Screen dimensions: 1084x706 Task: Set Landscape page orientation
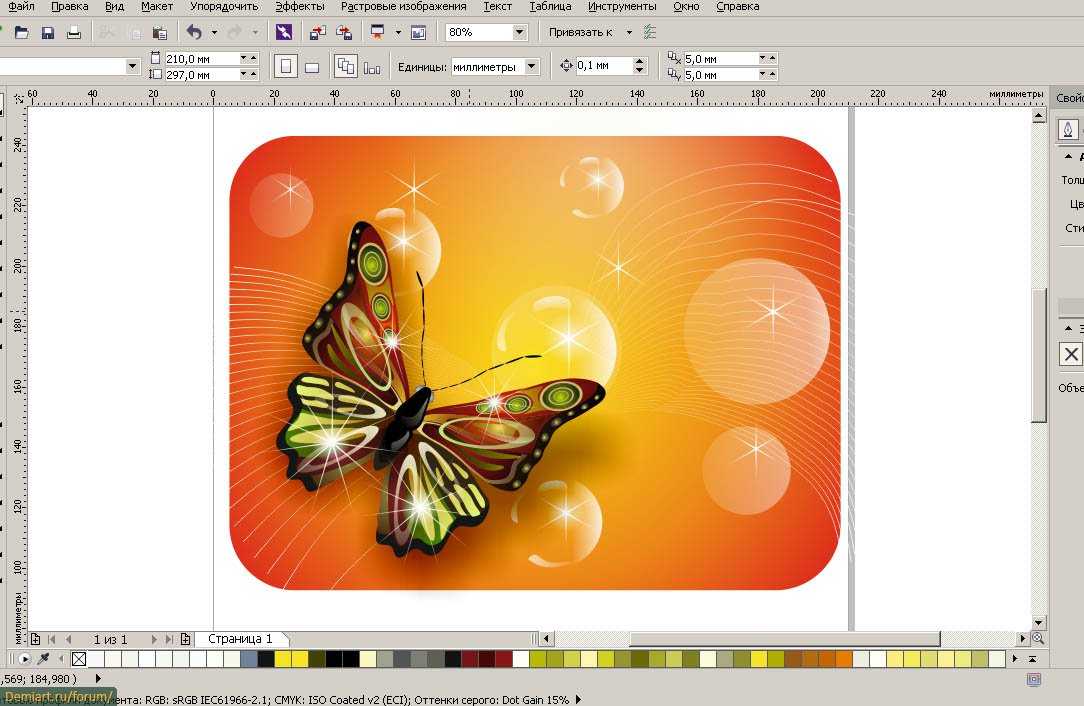pyautogui.click(x=312, y=67)
